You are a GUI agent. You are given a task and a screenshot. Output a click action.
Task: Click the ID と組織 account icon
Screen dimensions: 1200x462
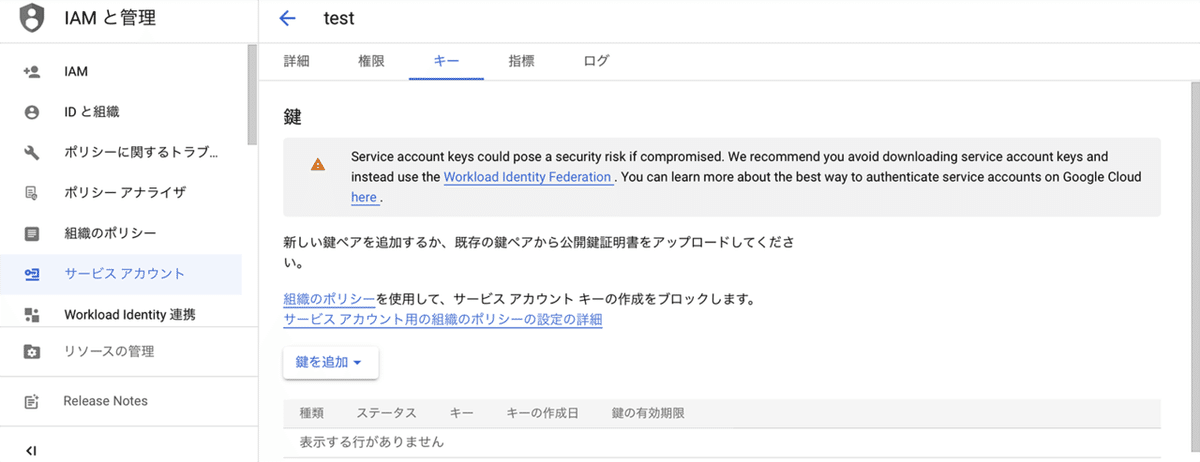click(x=32, y=112)
